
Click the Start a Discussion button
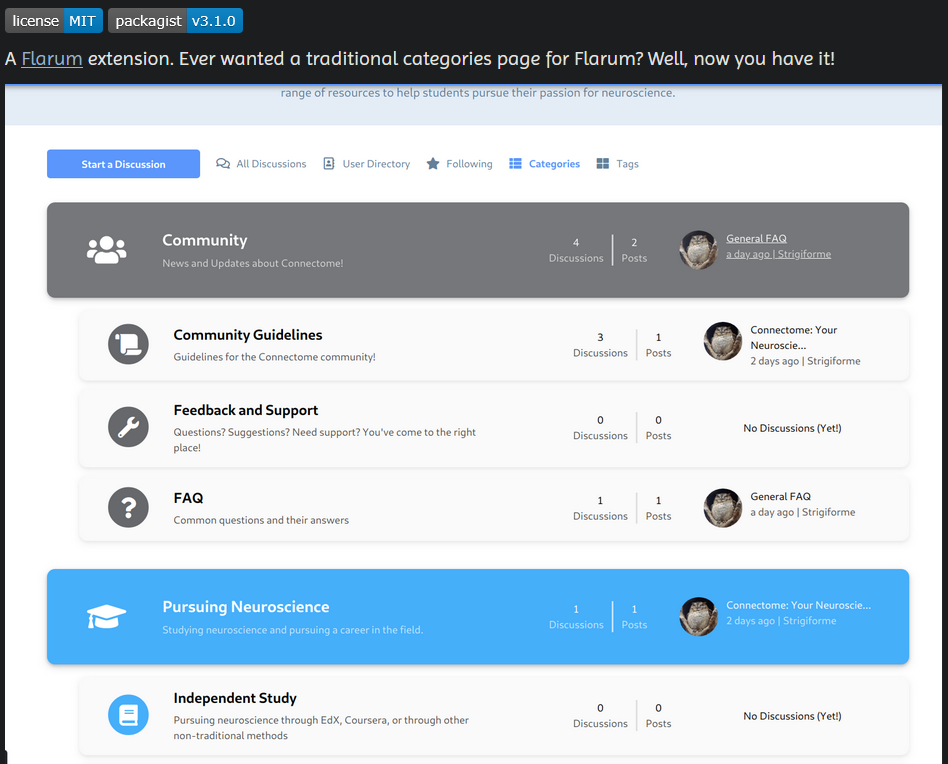point(123,164)
